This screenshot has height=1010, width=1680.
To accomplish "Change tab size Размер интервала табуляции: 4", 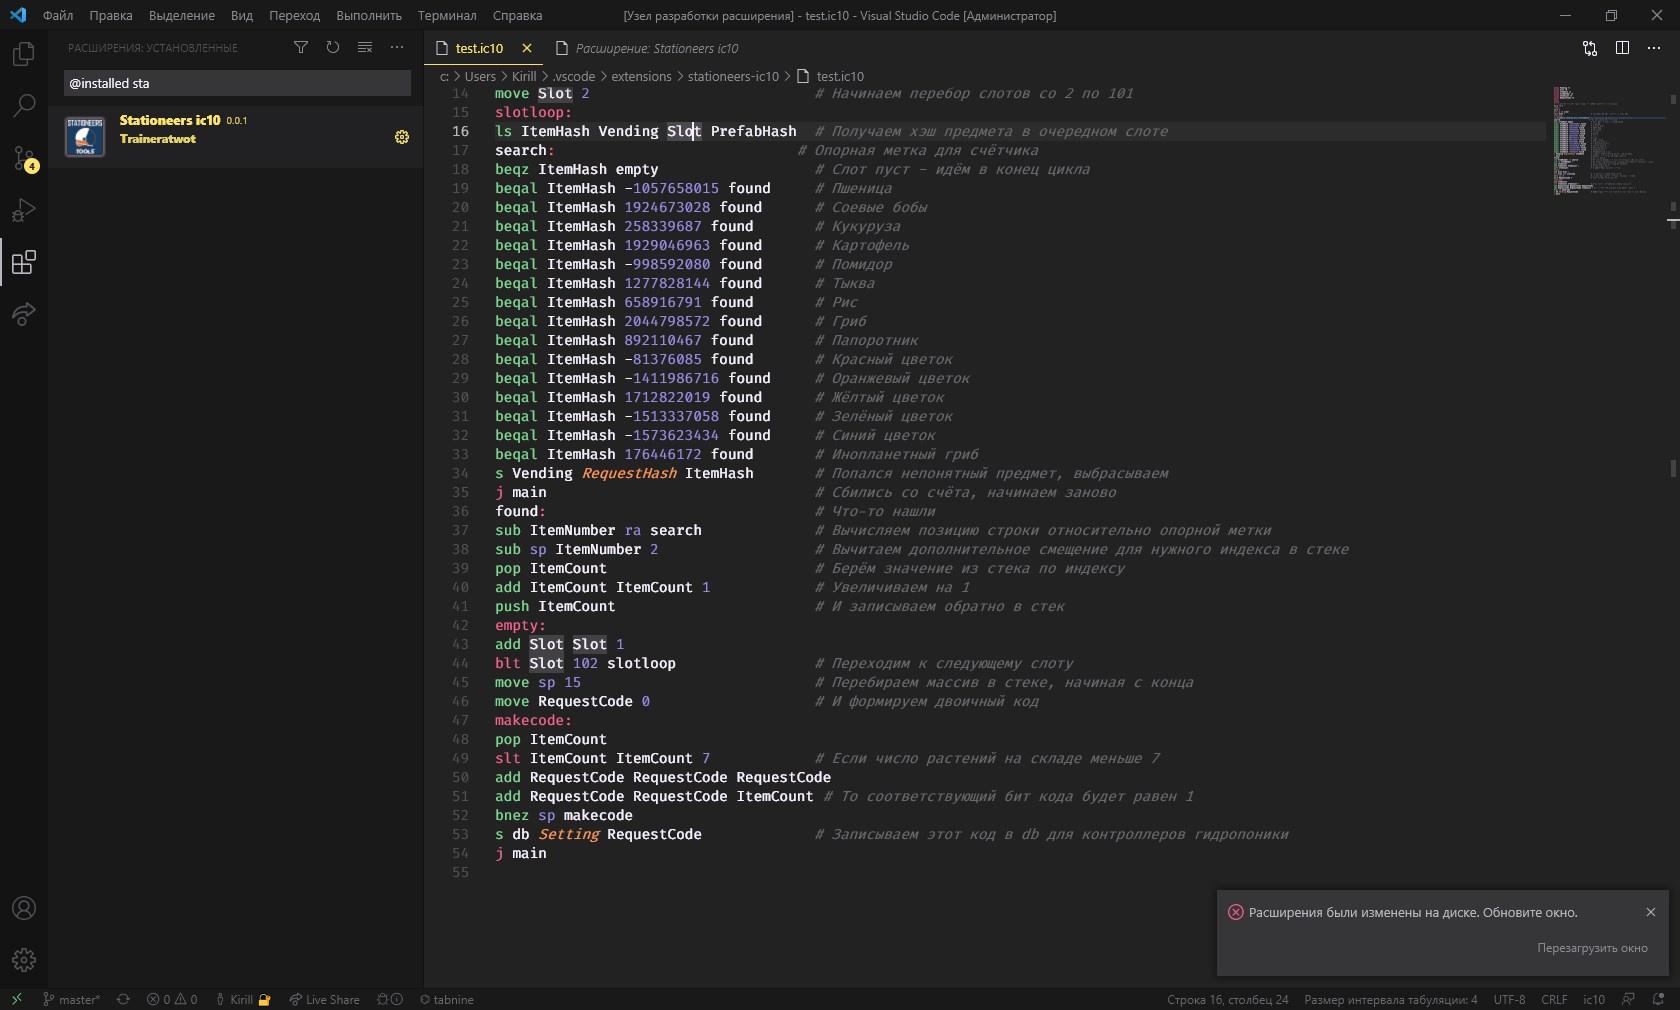I will click(x=1390, y=999).
